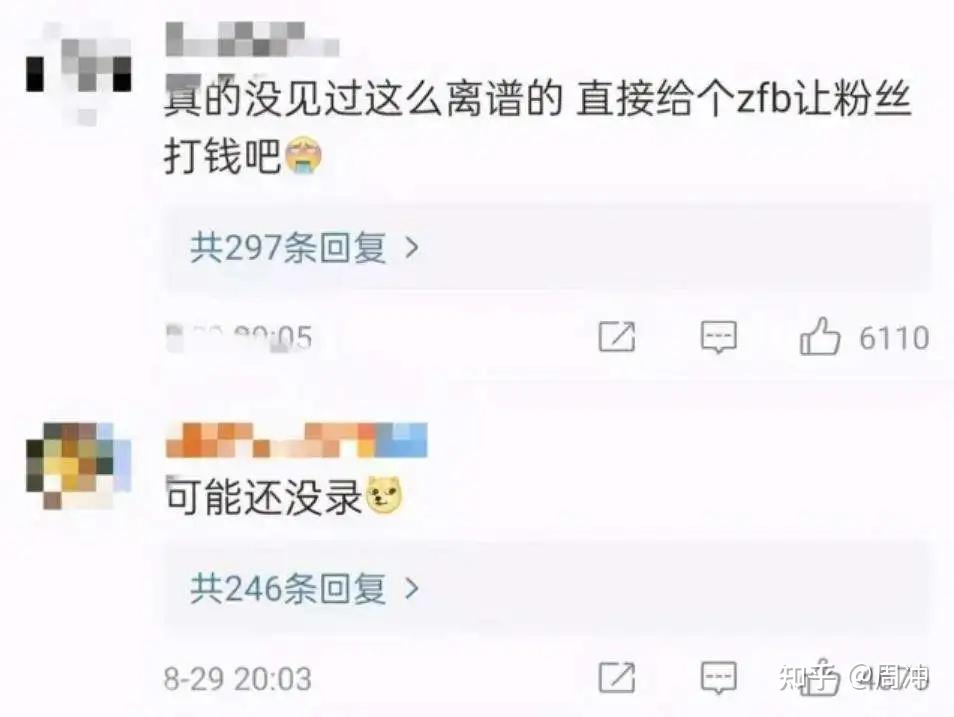This screenshot has height=717, width=954.
Task: Open the second commenter's colorful avatar
Action: (x=79, y=466)
